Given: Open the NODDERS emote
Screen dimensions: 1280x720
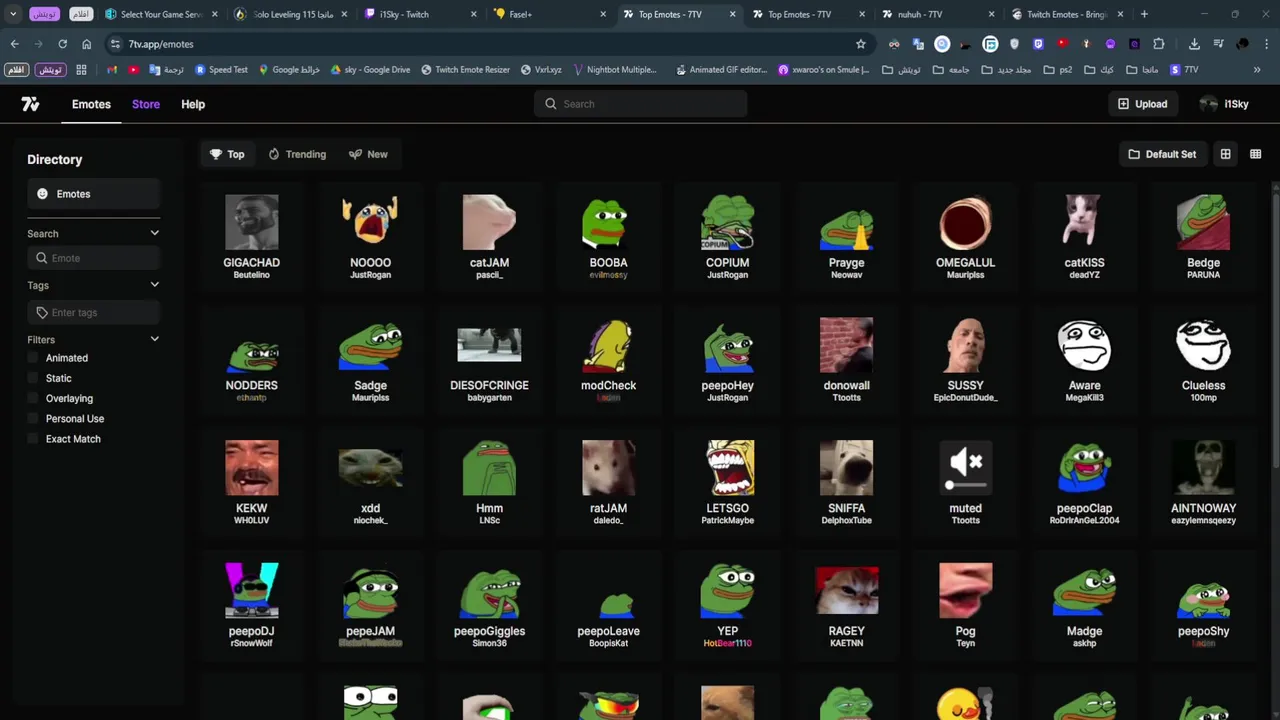Looking at the screenshot, I should (x=251, y=359).
